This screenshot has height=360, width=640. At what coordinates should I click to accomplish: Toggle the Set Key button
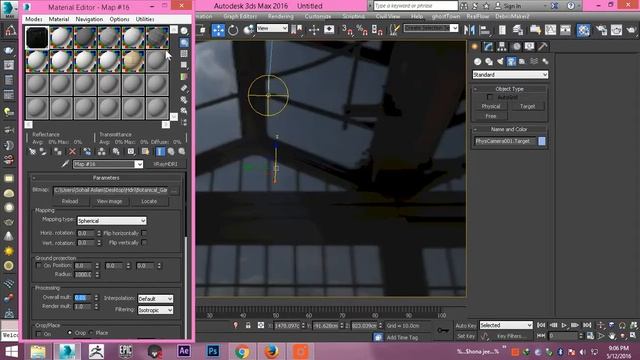coord(466,336)
